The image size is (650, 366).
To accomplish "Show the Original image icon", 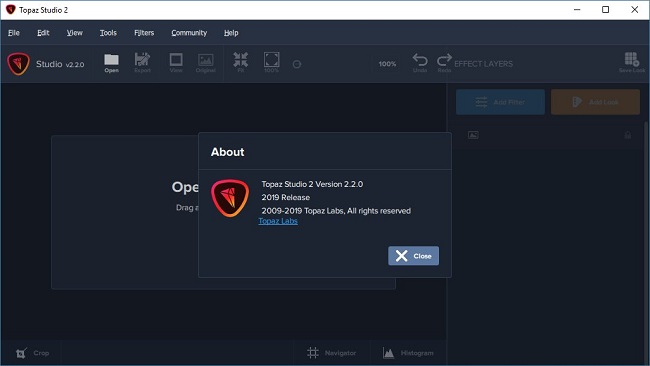I will tap(206, 60).
